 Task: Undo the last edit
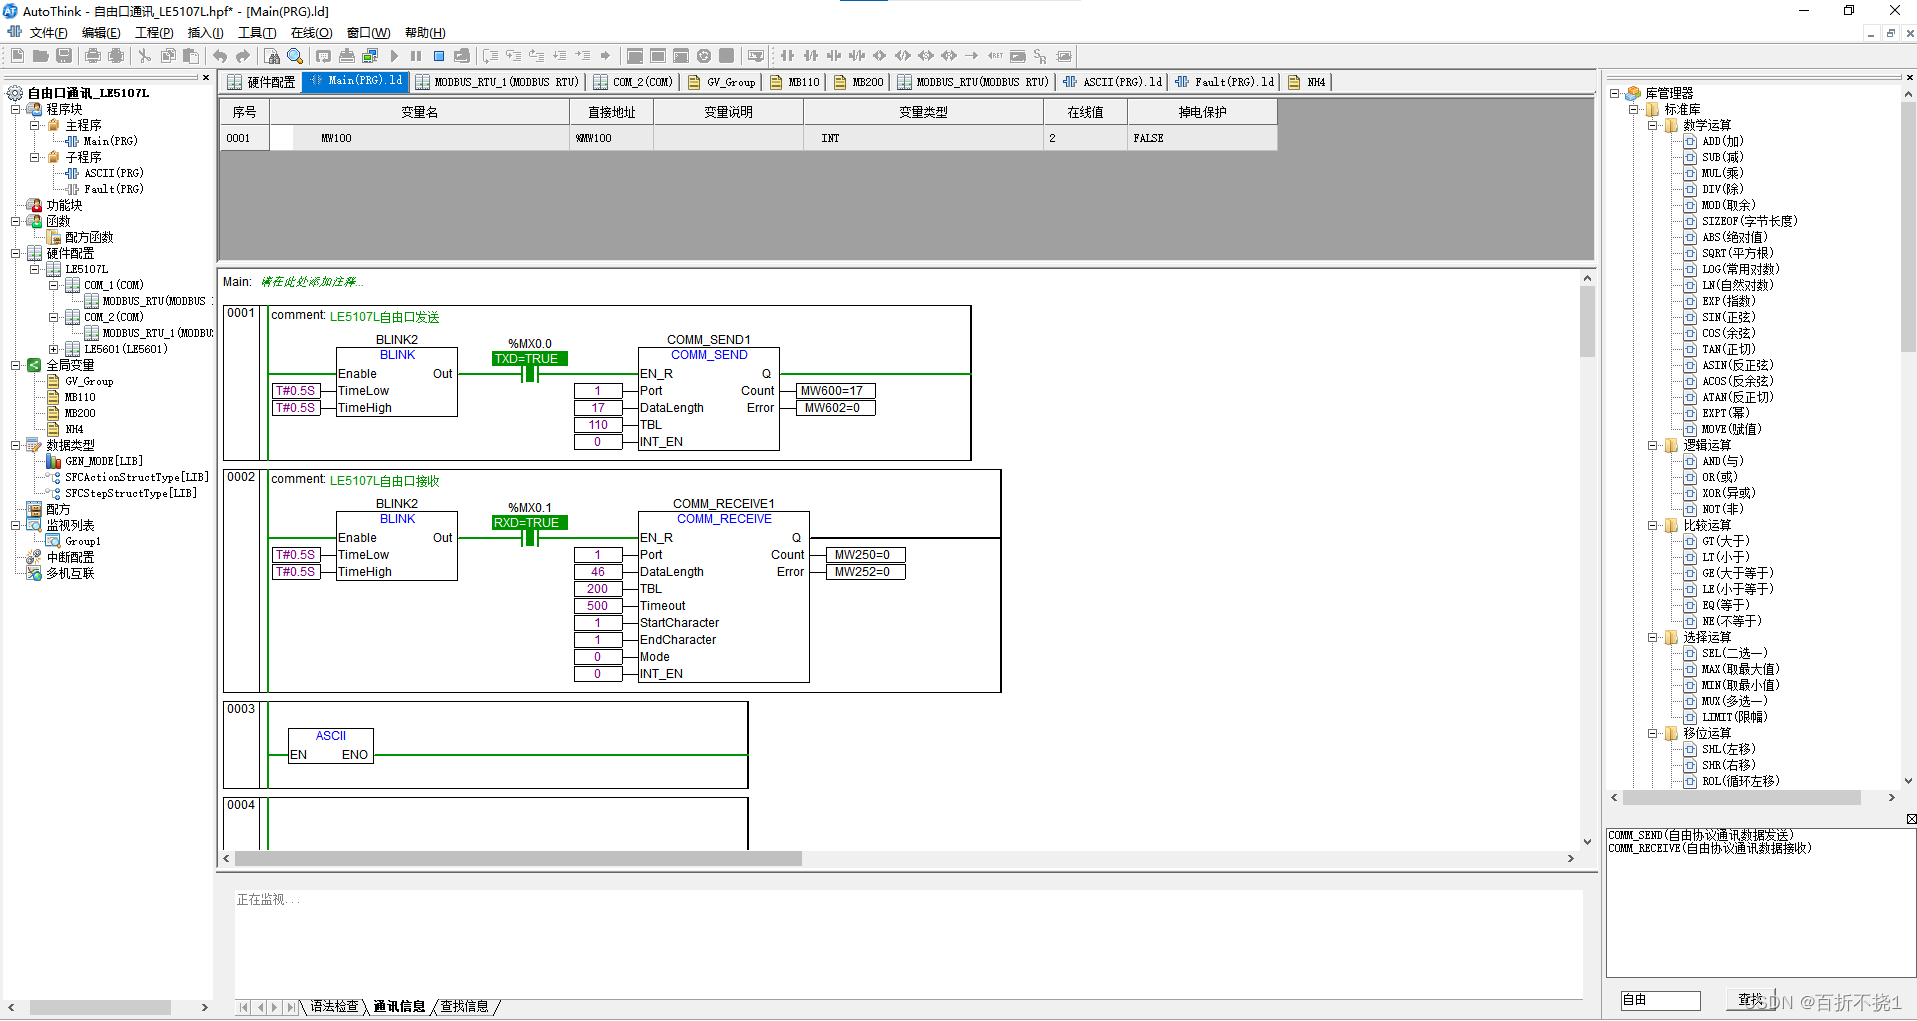220,56
